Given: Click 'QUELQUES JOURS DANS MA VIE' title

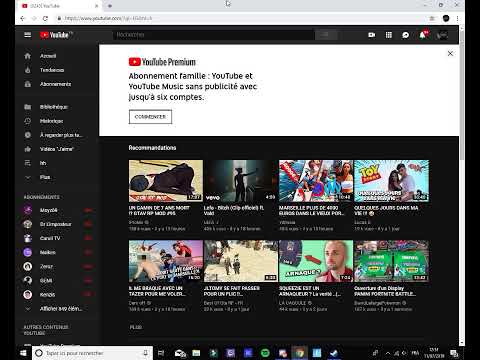Looking at the screenshot, I should click(x=386, y=210).
